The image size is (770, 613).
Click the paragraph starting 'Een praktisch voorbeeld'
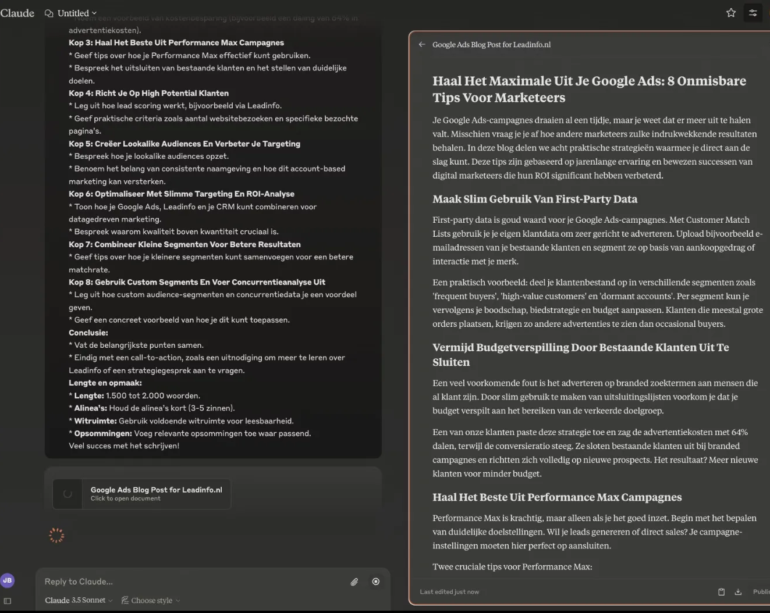tap(597, 303)
